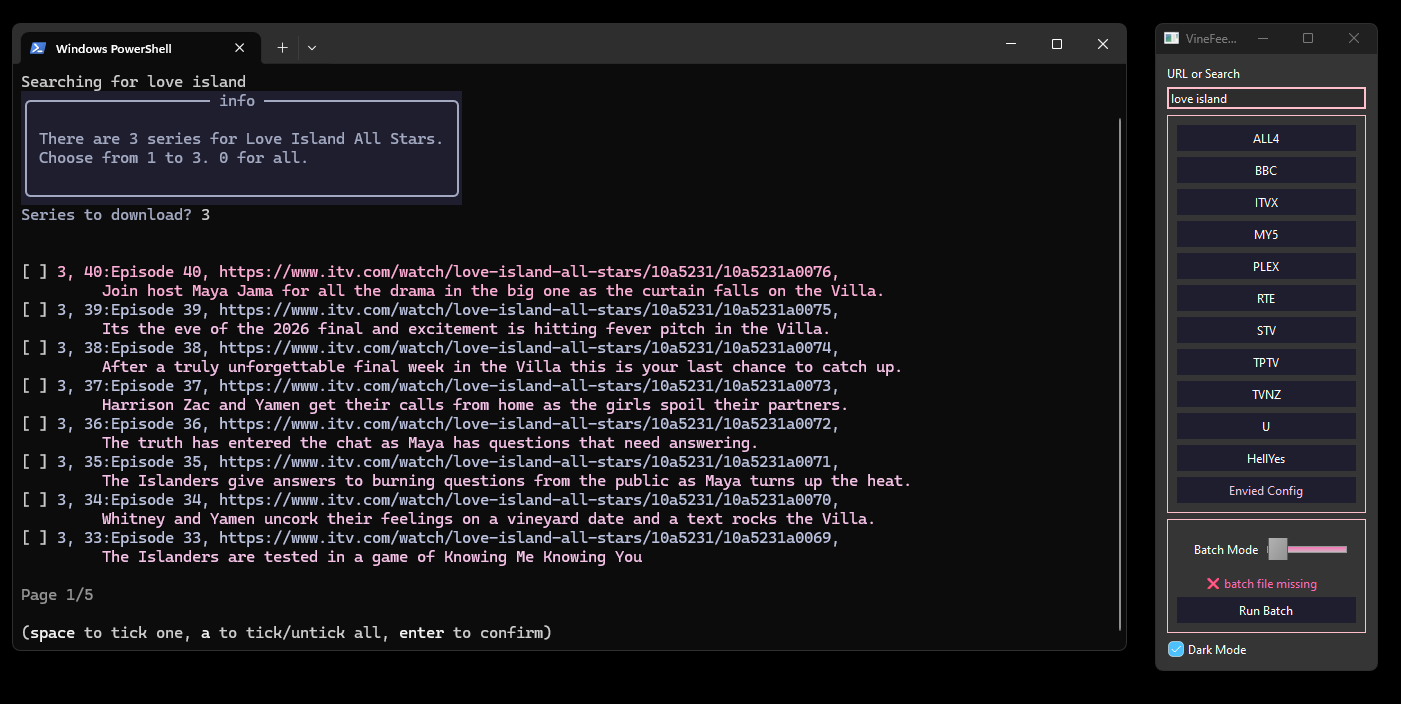Click the BBC service button
The width and height of the screenshot is (1401, 704).
click(x=1266, y=171)
